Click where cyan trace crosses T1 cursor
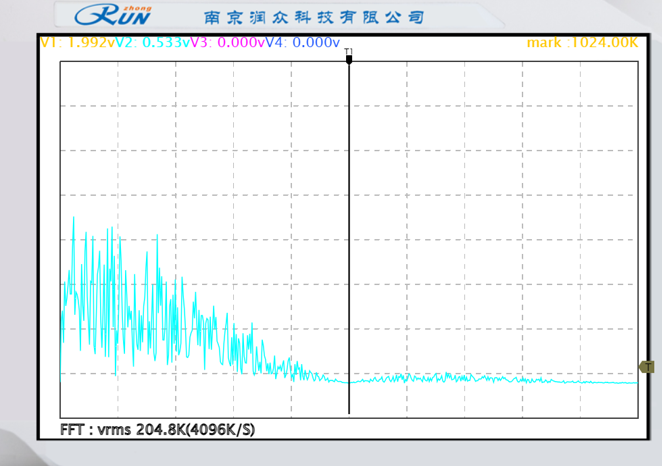 pos(349,381)
